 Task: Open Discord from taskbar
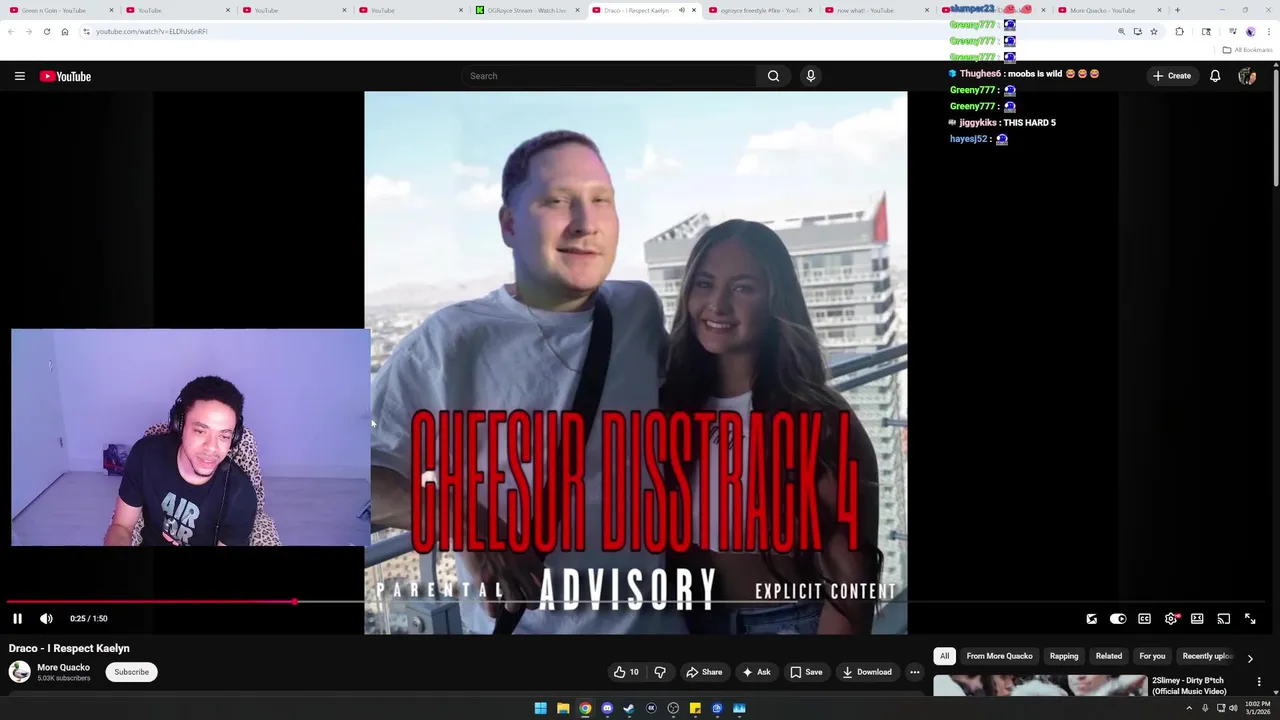click(607, 708)
